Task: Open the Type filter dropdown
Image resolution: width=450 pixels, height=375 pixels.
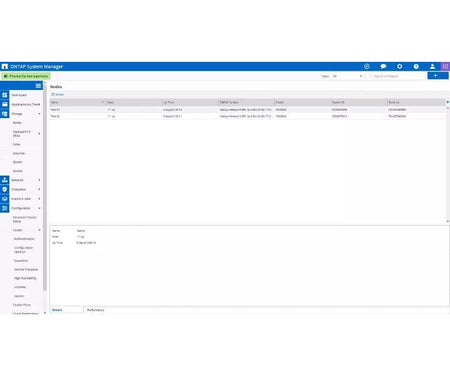Action: click(x=347, y=76)
